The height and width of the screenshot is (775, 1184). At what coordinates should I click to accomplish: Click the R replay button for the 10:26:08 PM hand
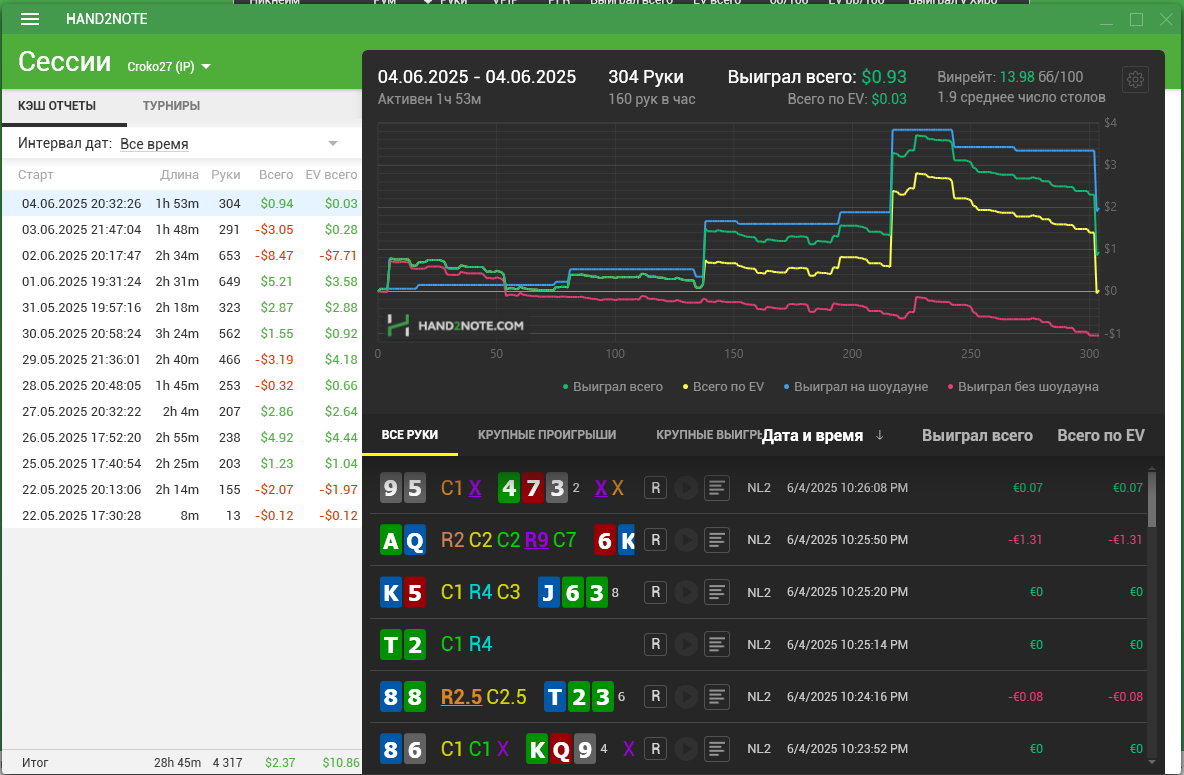click(x=655, y=488)
